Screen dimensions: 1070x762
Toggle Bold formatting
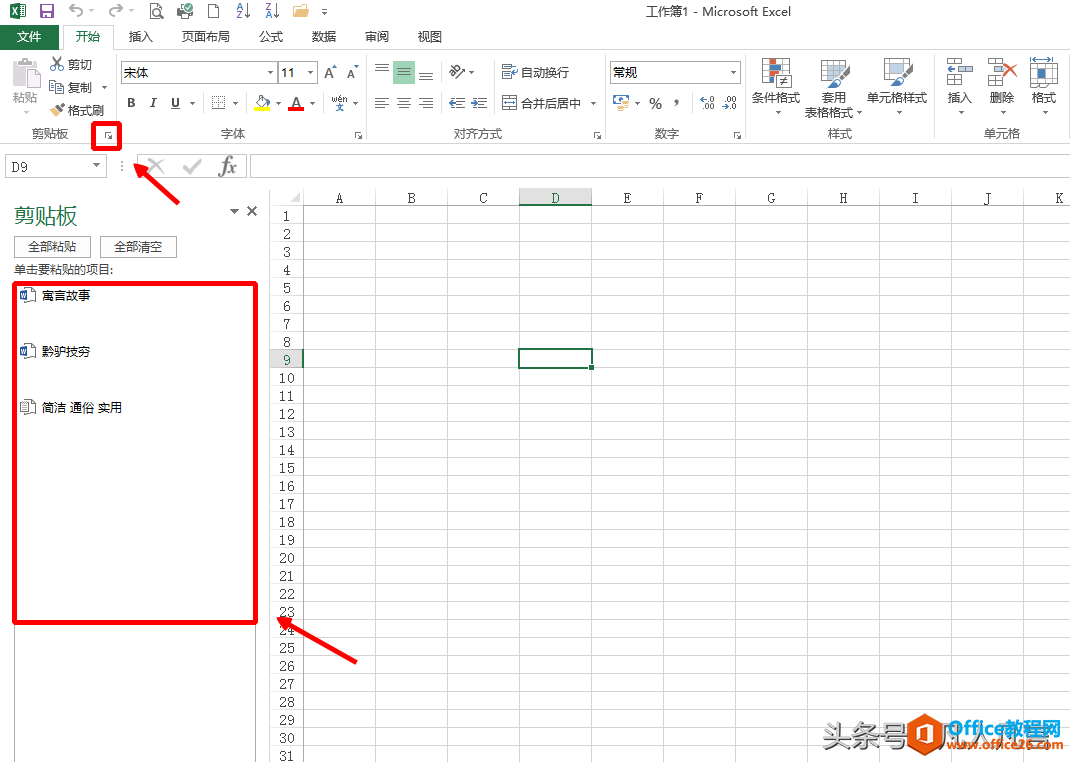pyautogui.click(x=132, y=103)
